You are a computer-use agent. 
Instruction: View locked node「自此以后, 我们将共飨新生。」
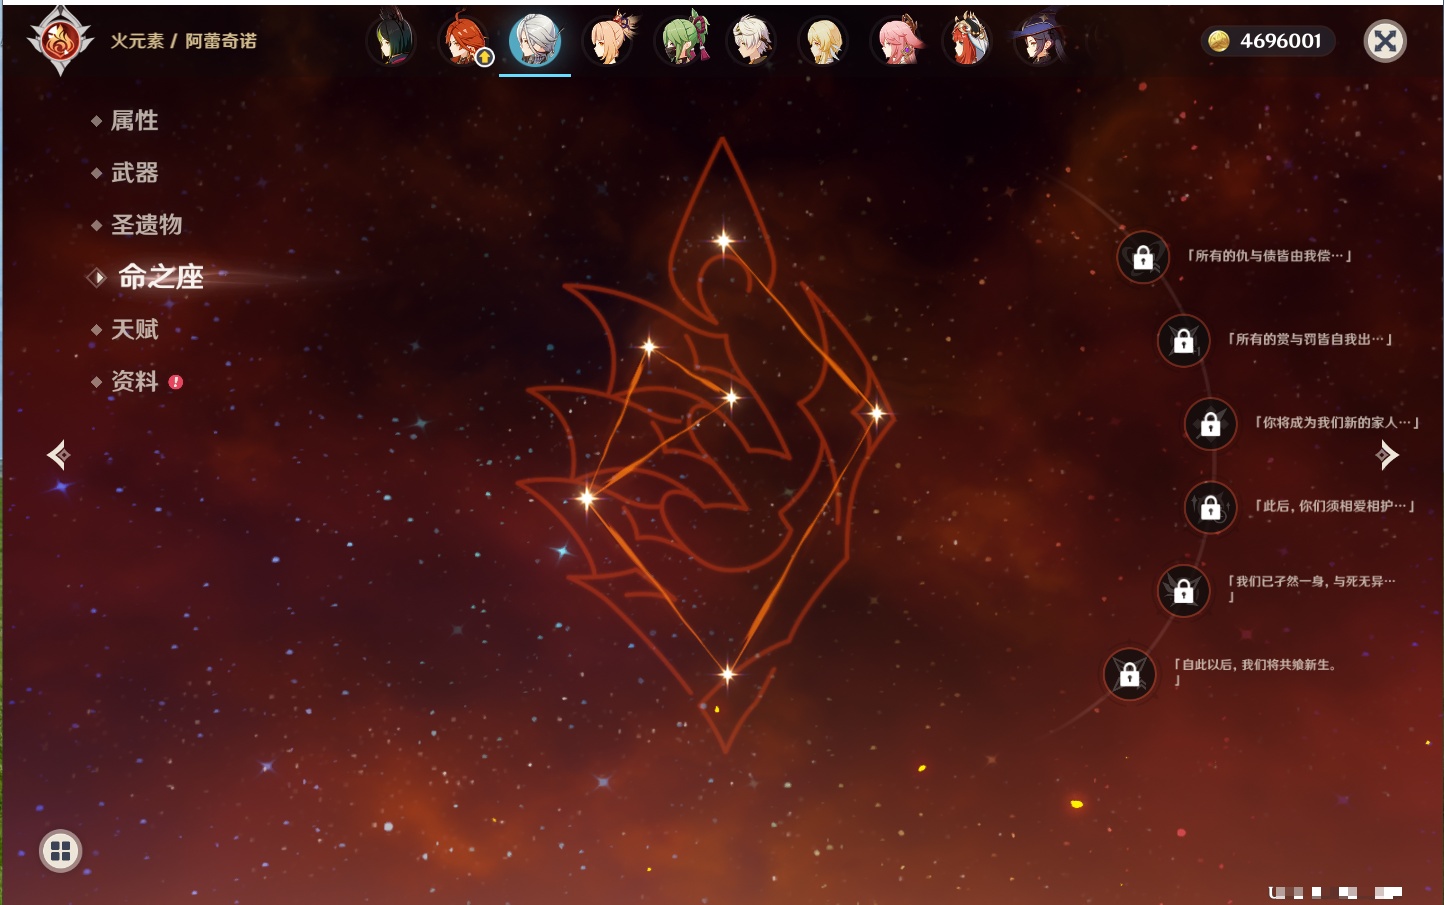1129,675
